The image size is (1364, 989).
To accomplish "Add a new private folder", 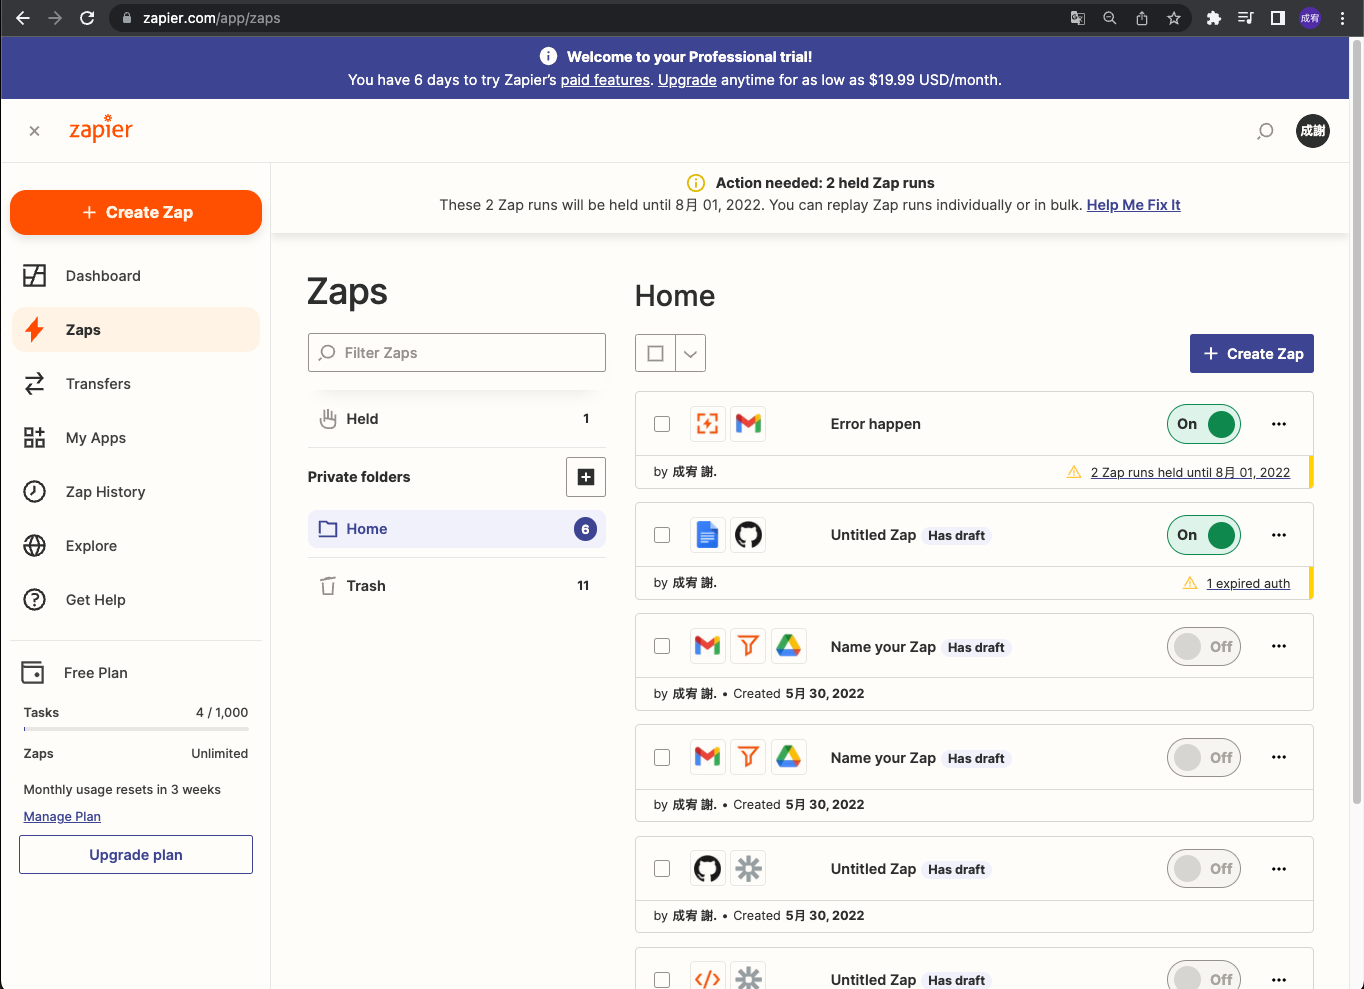I will (x=586, y=477).
